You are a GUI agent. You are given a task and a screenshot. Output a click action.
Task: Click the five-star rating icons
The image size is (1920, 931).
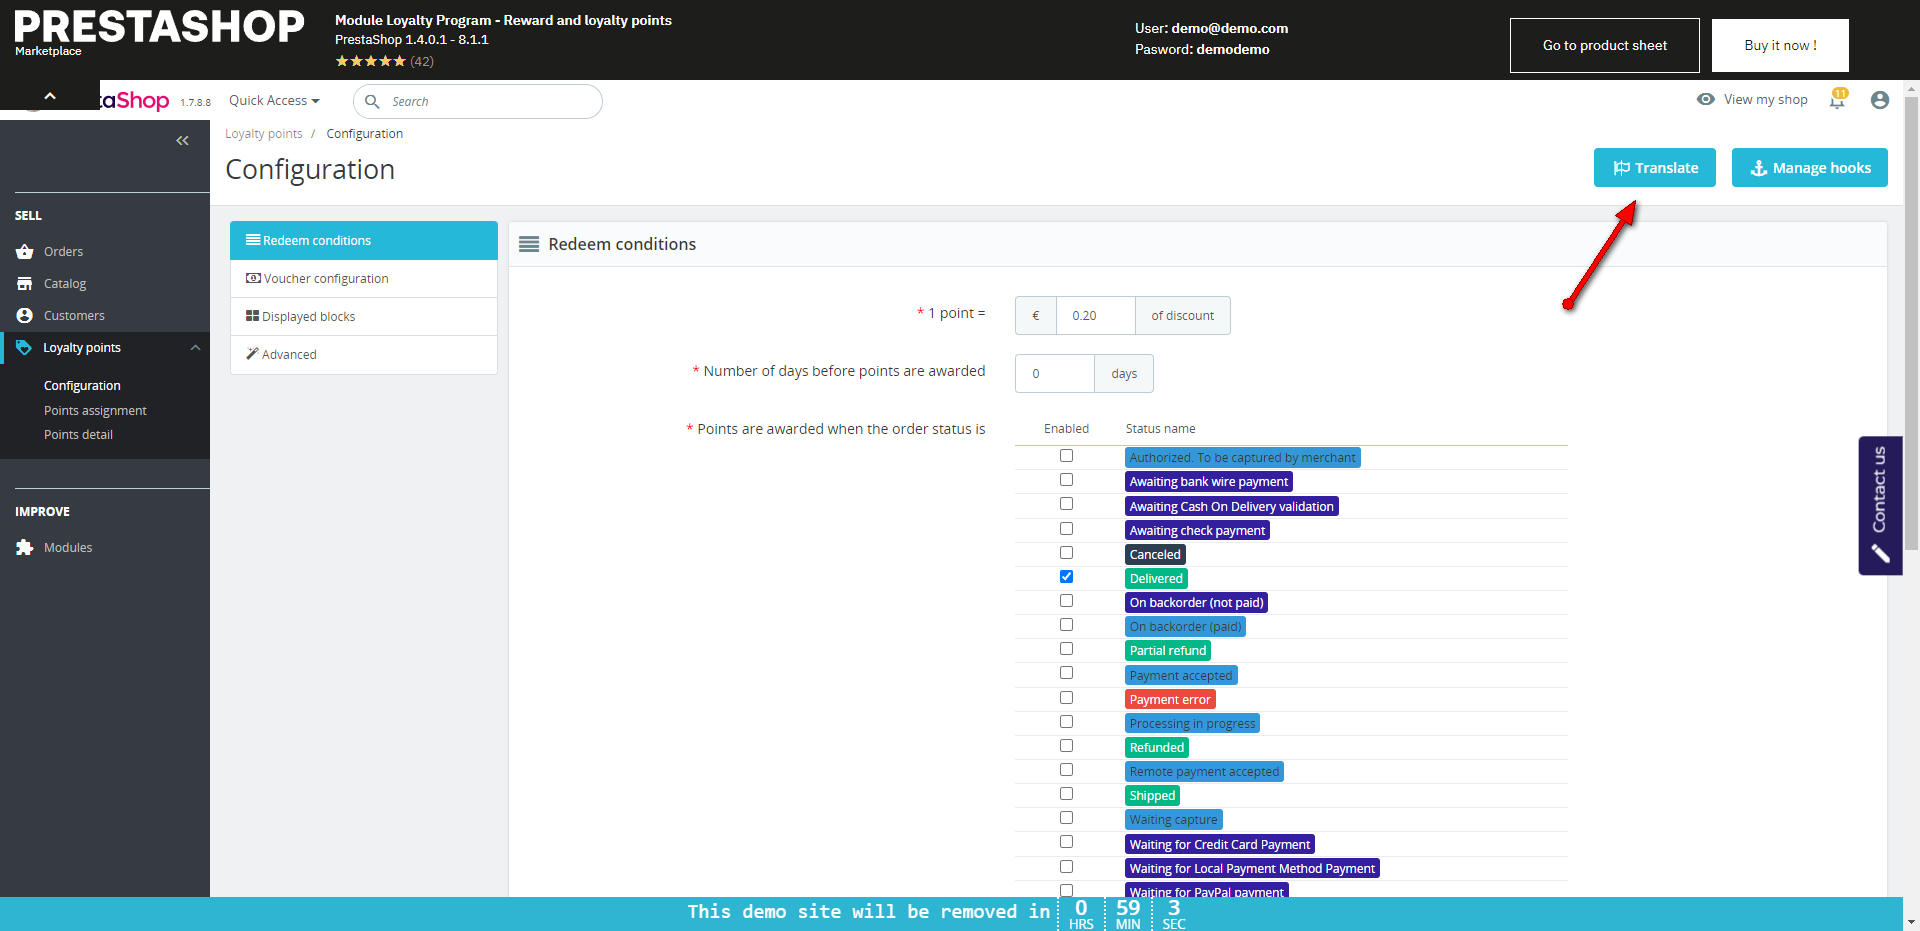(370, 61)
